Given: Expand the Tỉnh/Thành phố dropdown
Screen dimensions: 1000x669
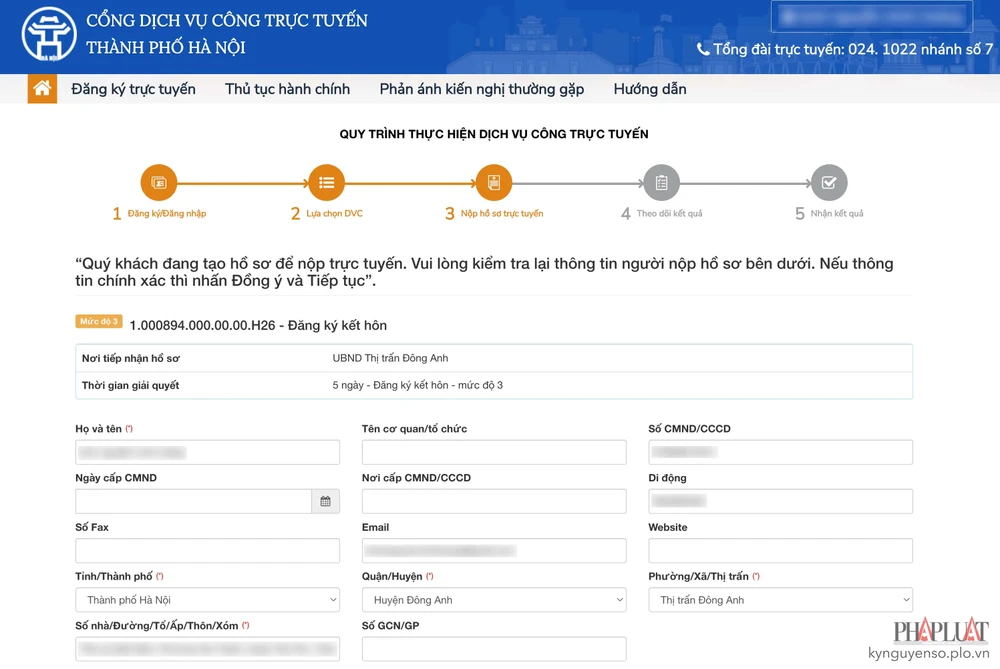Looking at the screenshot, I should (x=207, y=600).
